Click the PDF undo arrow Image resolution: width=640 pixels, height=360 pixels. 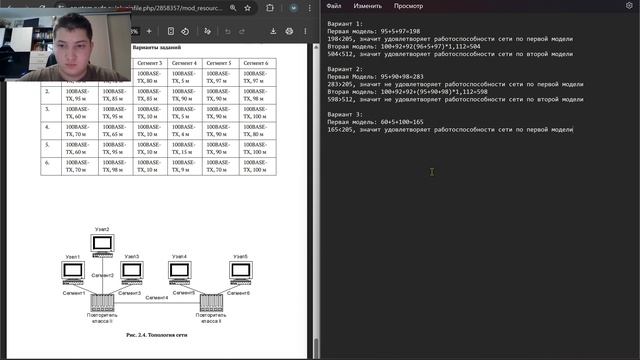coord(228,31)
